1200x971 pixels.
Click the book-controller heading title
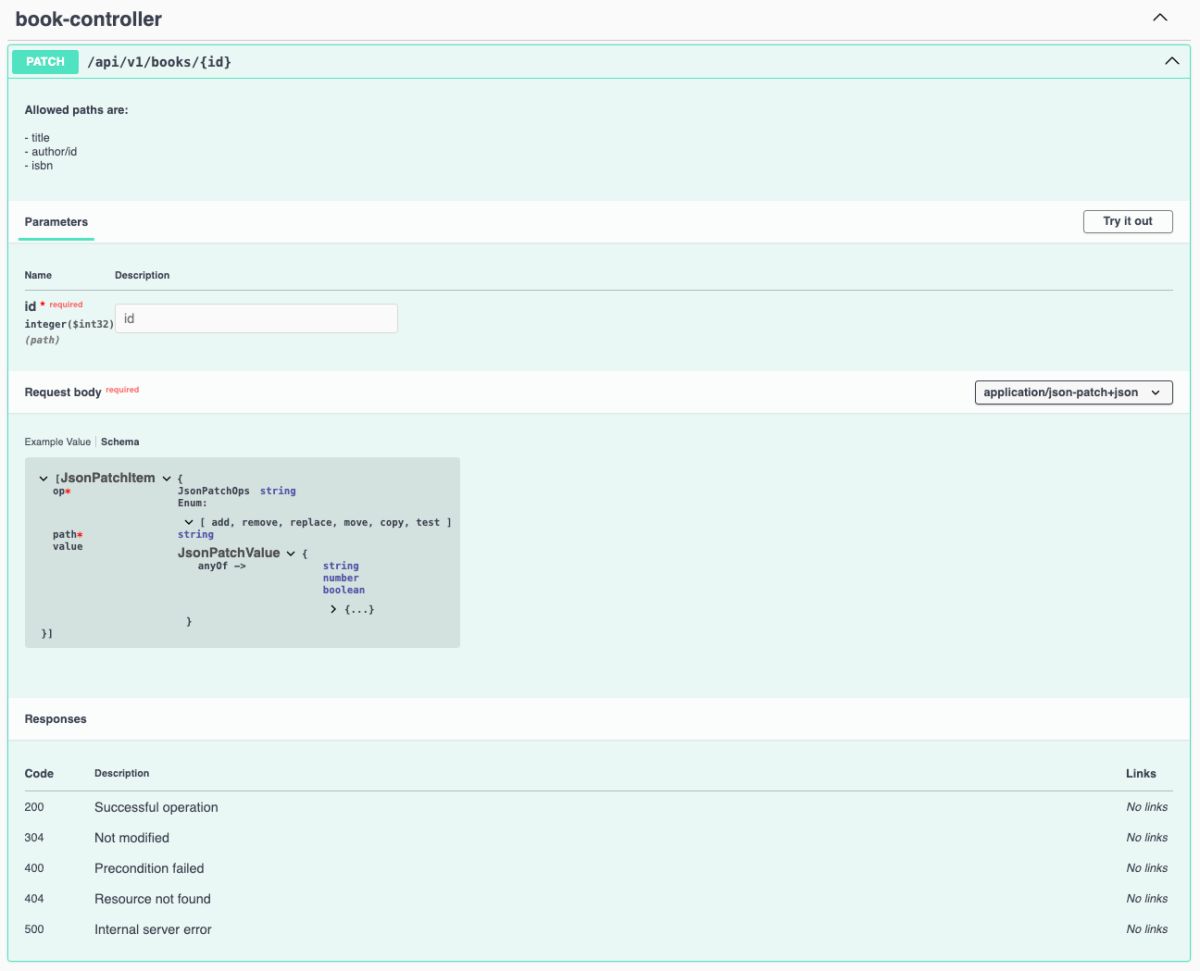coord(88,19)
